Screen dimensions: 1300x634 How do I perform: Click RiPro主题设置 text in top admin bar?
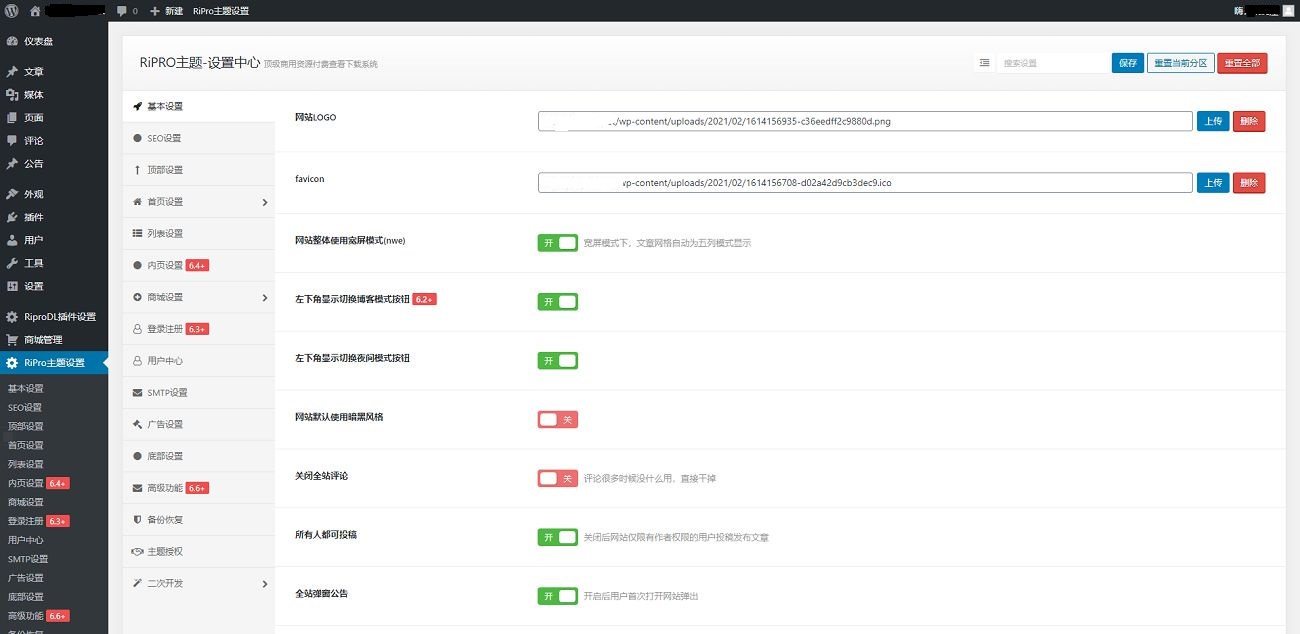(221, 11)
